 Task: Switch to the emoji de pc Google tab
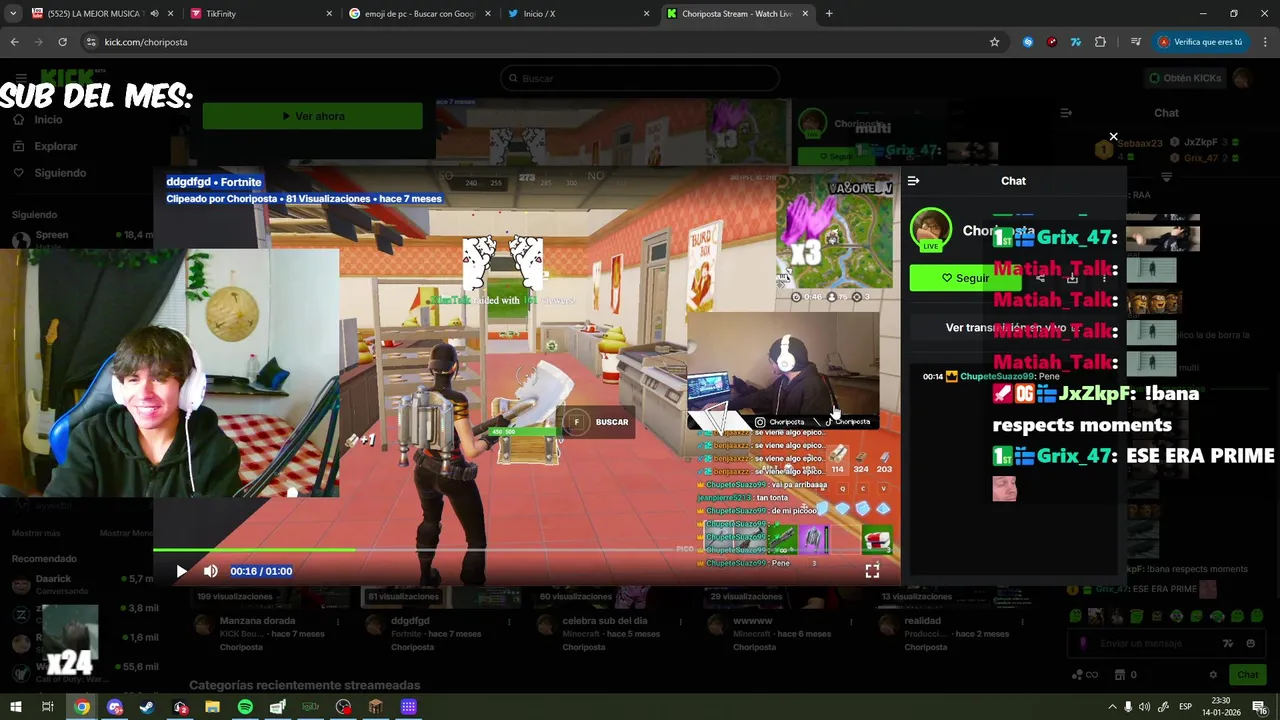coord(420,14)
